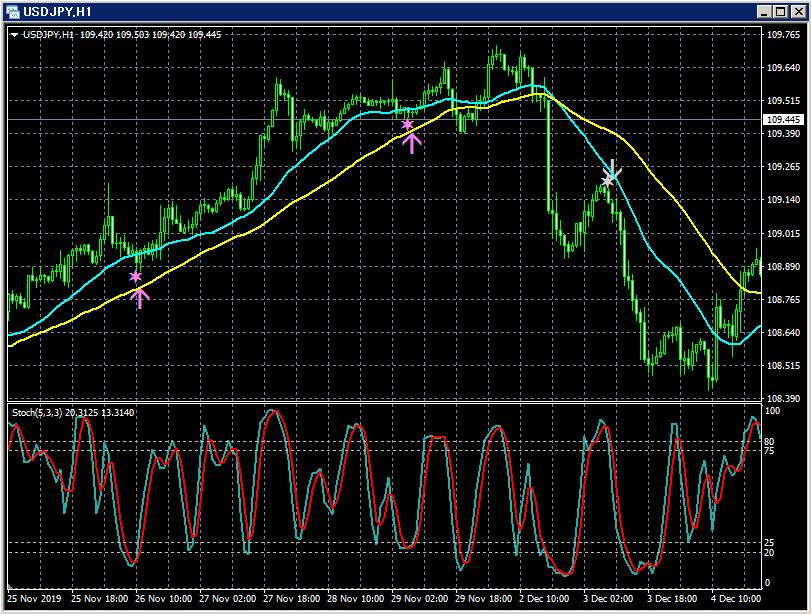The height and width of the screenshot is (614, 811).
Task: Maximize the USDJPY,H1 chart window
Action: [x=781, y=11]
